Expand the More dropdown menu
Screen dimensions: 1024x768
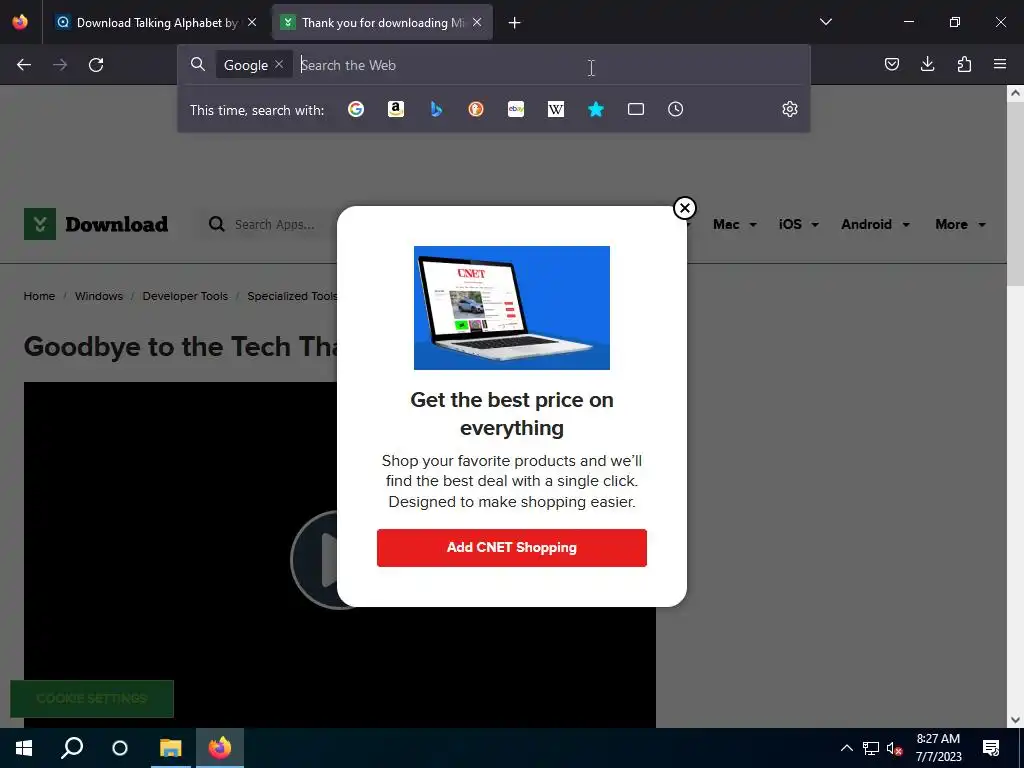coord(960,225)
